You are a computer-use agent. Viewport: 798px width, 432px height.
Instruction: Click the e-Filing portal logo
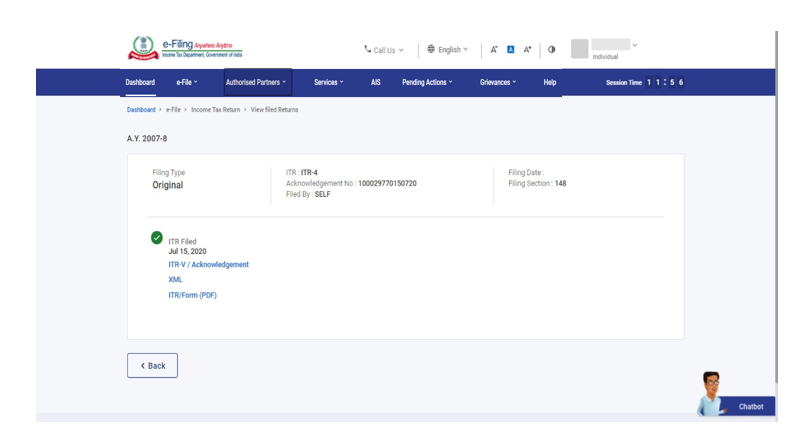pos(186,49)
